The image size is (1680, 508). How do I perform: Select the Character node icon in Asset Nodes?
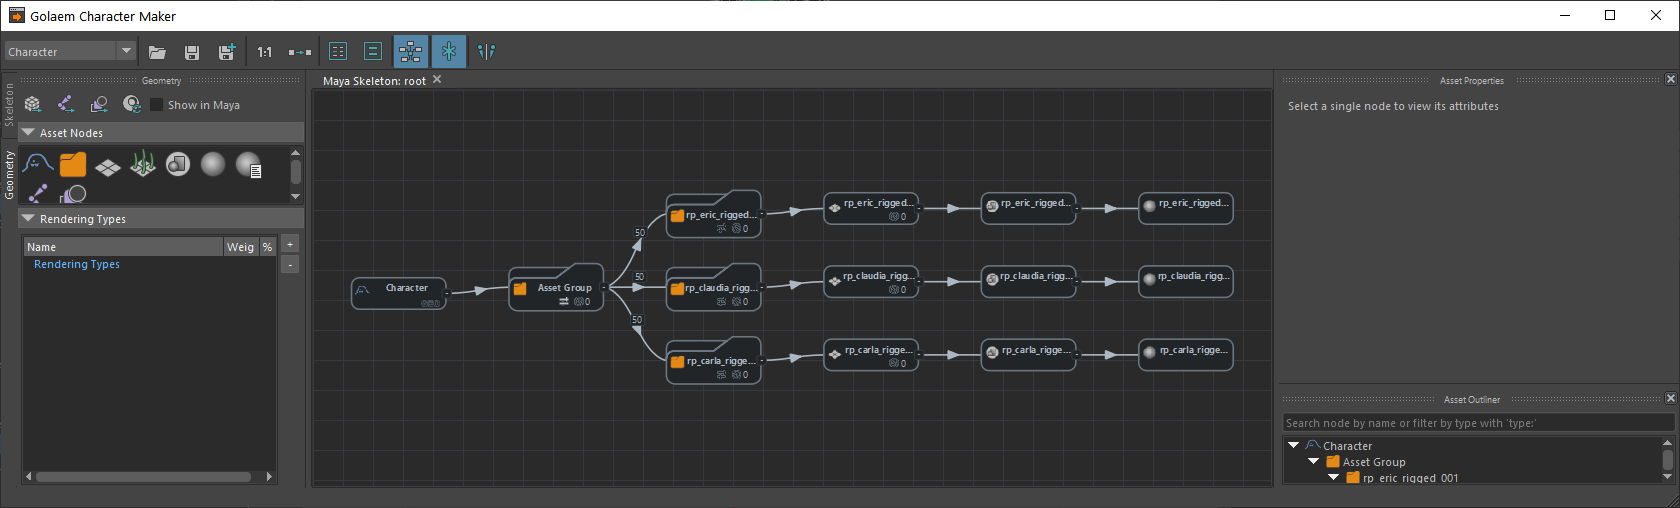coord(38,163)
